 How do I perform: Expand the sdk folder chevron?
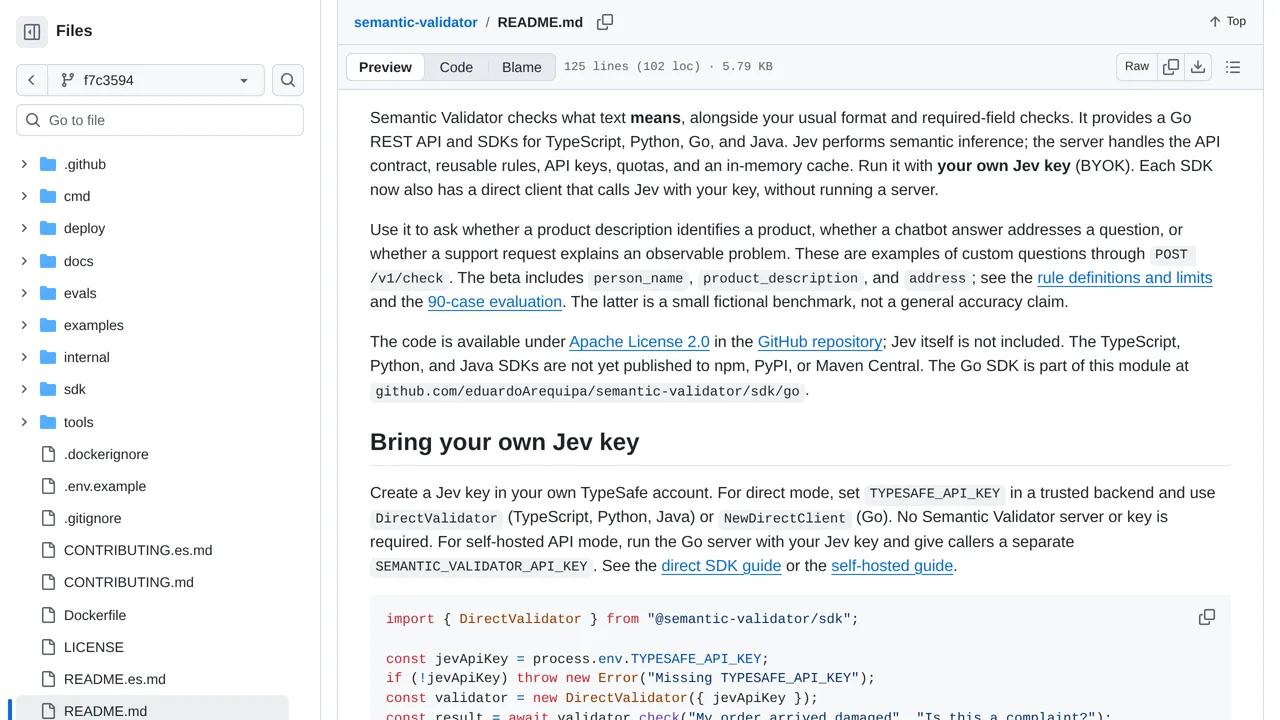(24, 389)
